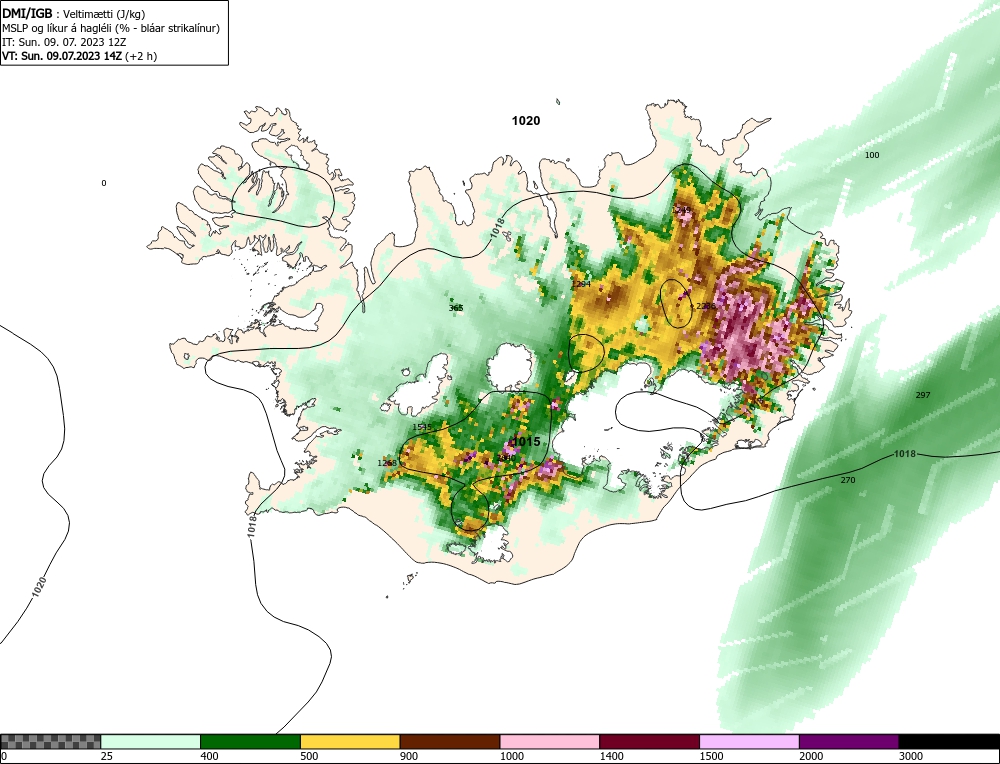Click the yellow 500–900 legend swatch
This screenshot has width=1000, height=764.
tap(350, 742)
